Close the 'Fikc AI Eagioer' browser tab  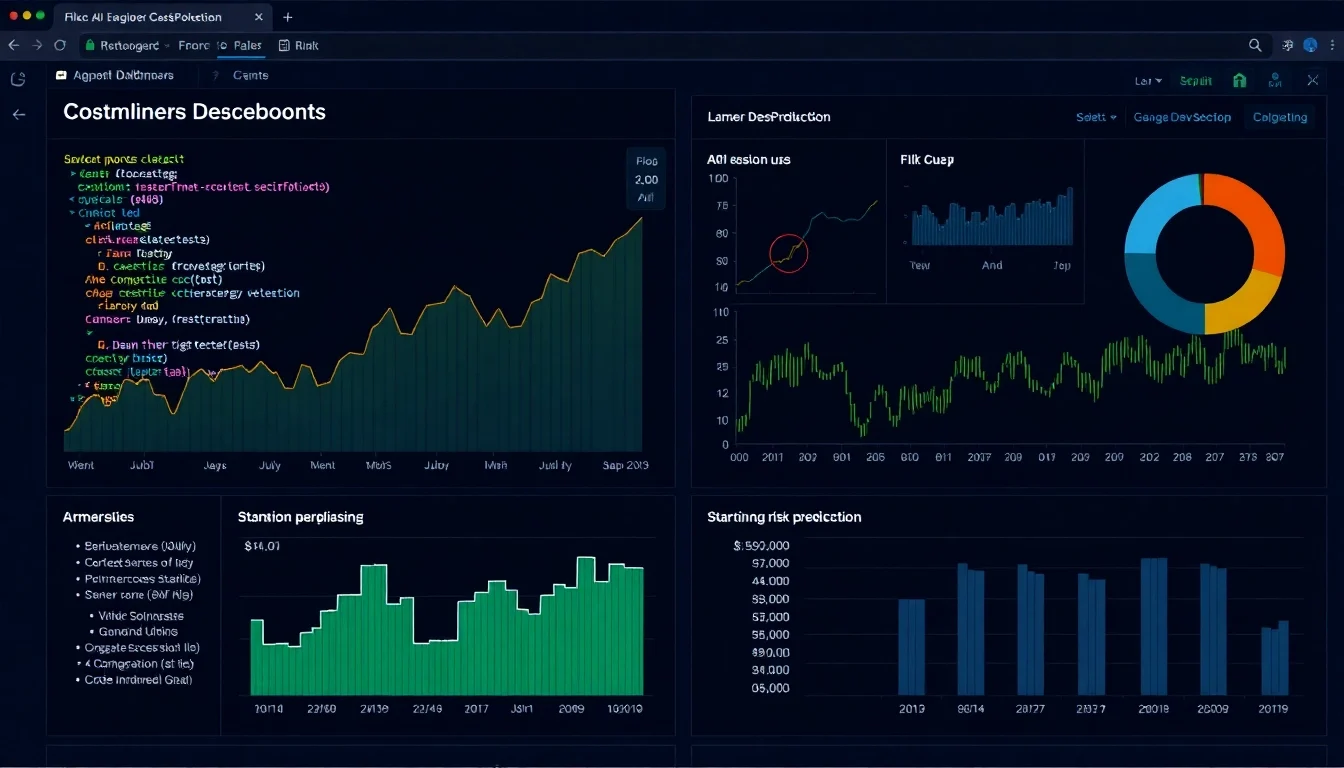tap(259, 17)
